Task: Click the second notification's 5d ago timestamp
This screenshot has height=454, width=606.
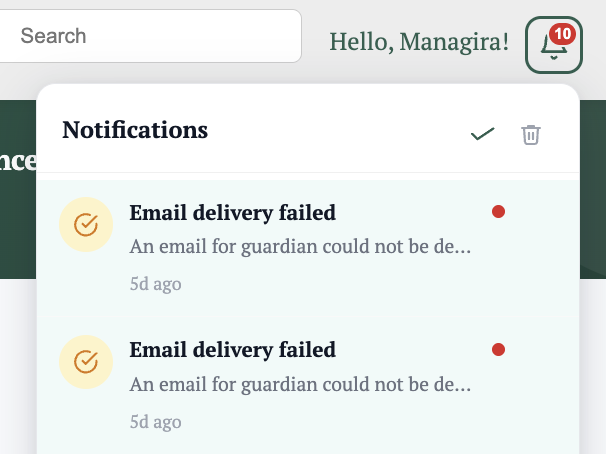Action: [155, 422]
